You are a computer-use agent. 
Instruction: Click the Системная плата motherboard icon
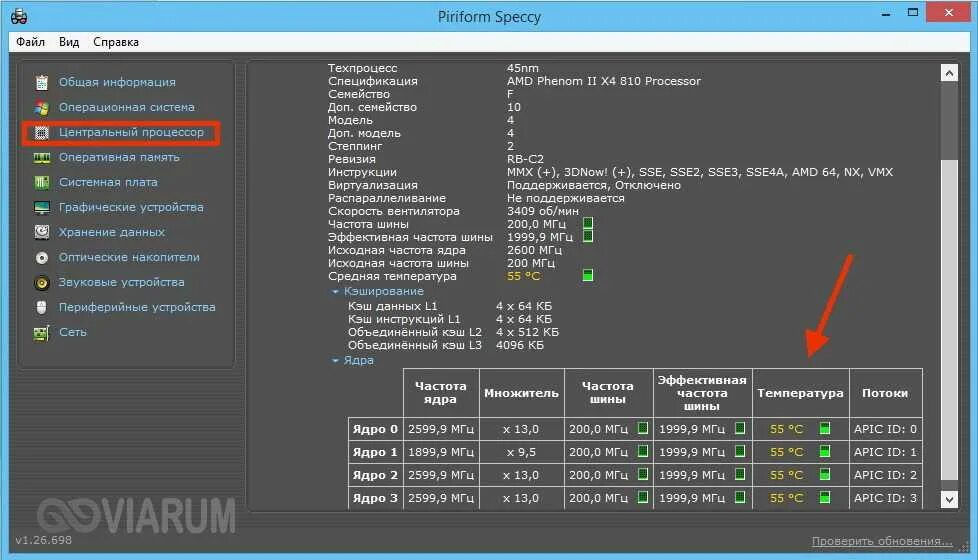(42, 183)
